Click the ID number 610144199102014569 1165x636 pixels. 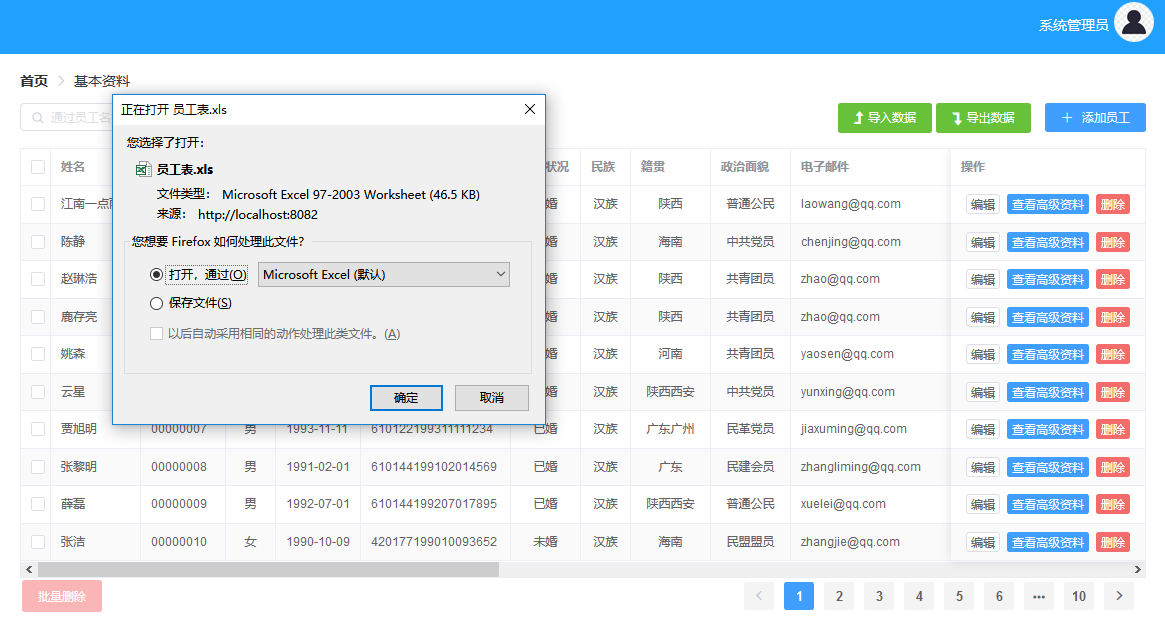tap(434, 467)
